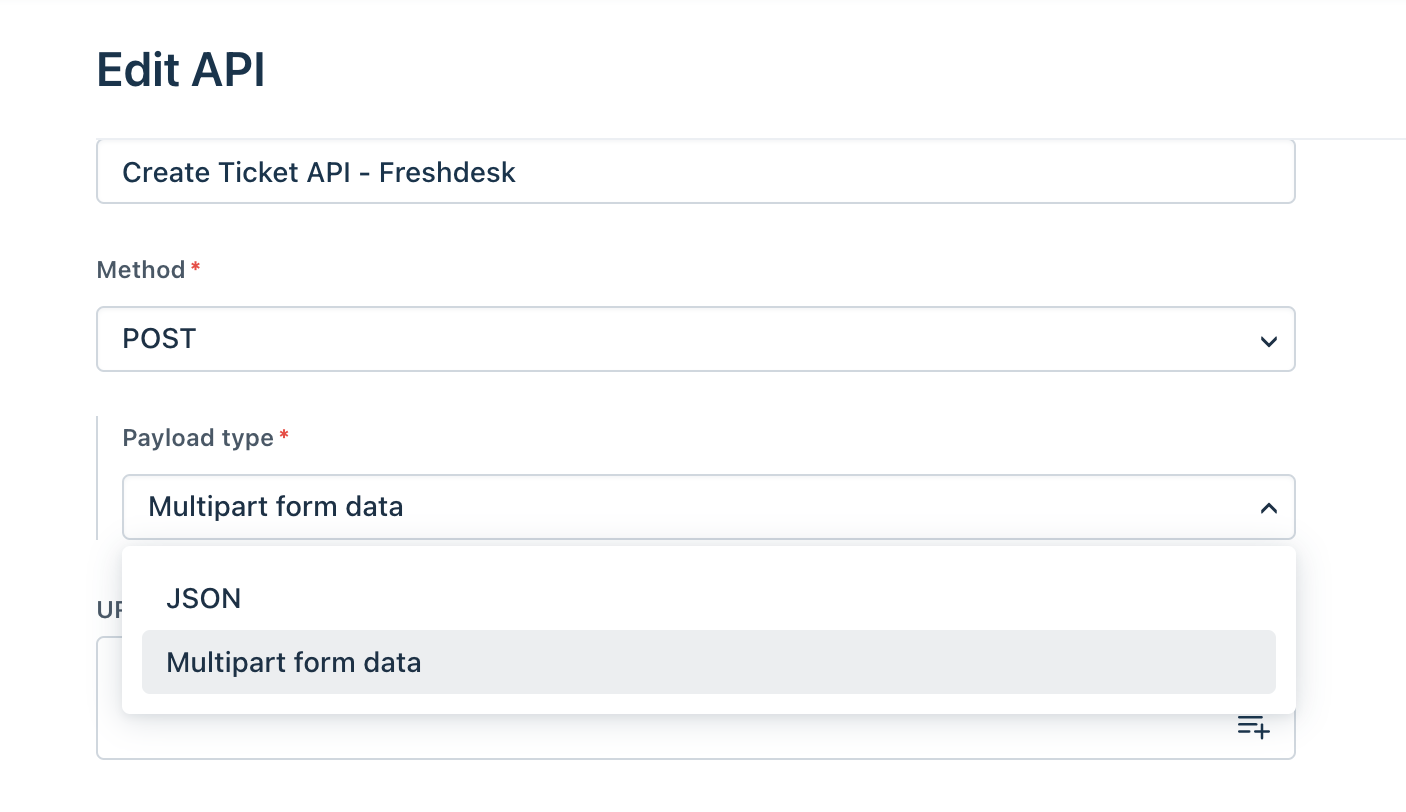Open the Method dropdown showing POST
1406x812 pixels.
click(x=696, y=339)
